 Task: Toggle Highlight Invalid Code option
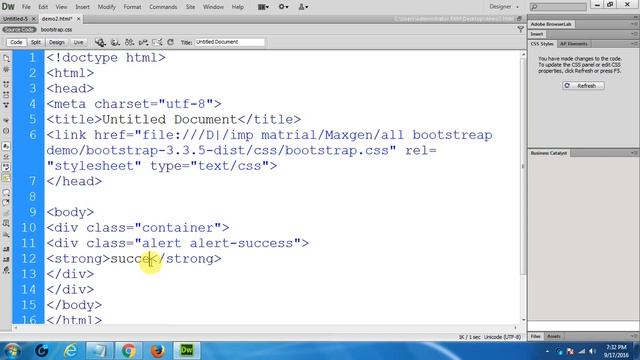(x=6, y=157)
